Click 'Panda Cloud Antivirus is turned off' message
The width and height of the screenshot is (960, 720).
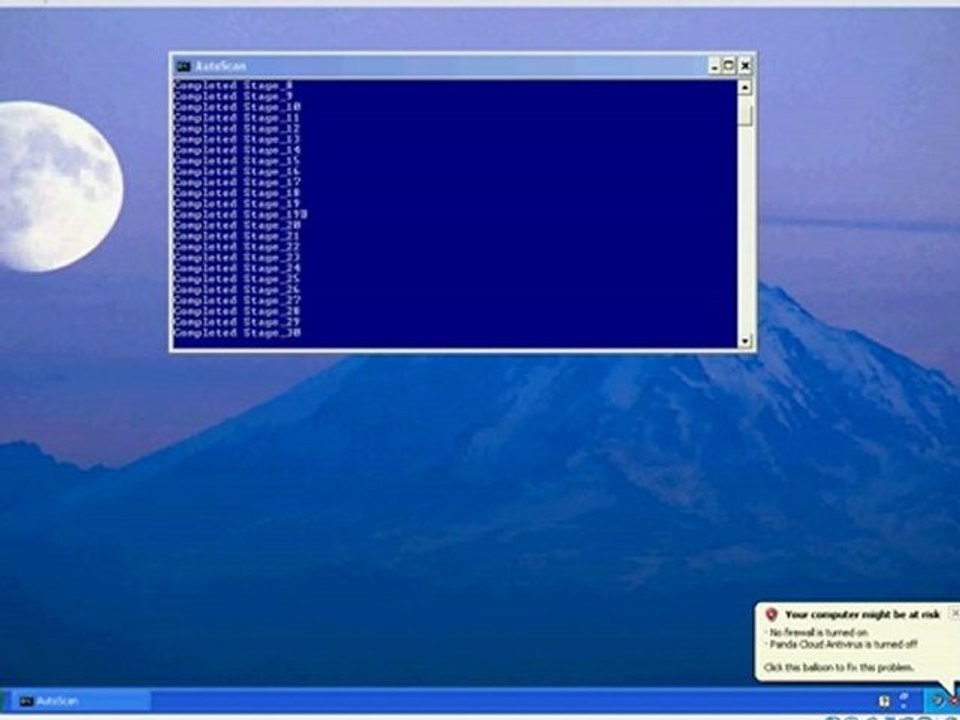[x=843, y=644]
